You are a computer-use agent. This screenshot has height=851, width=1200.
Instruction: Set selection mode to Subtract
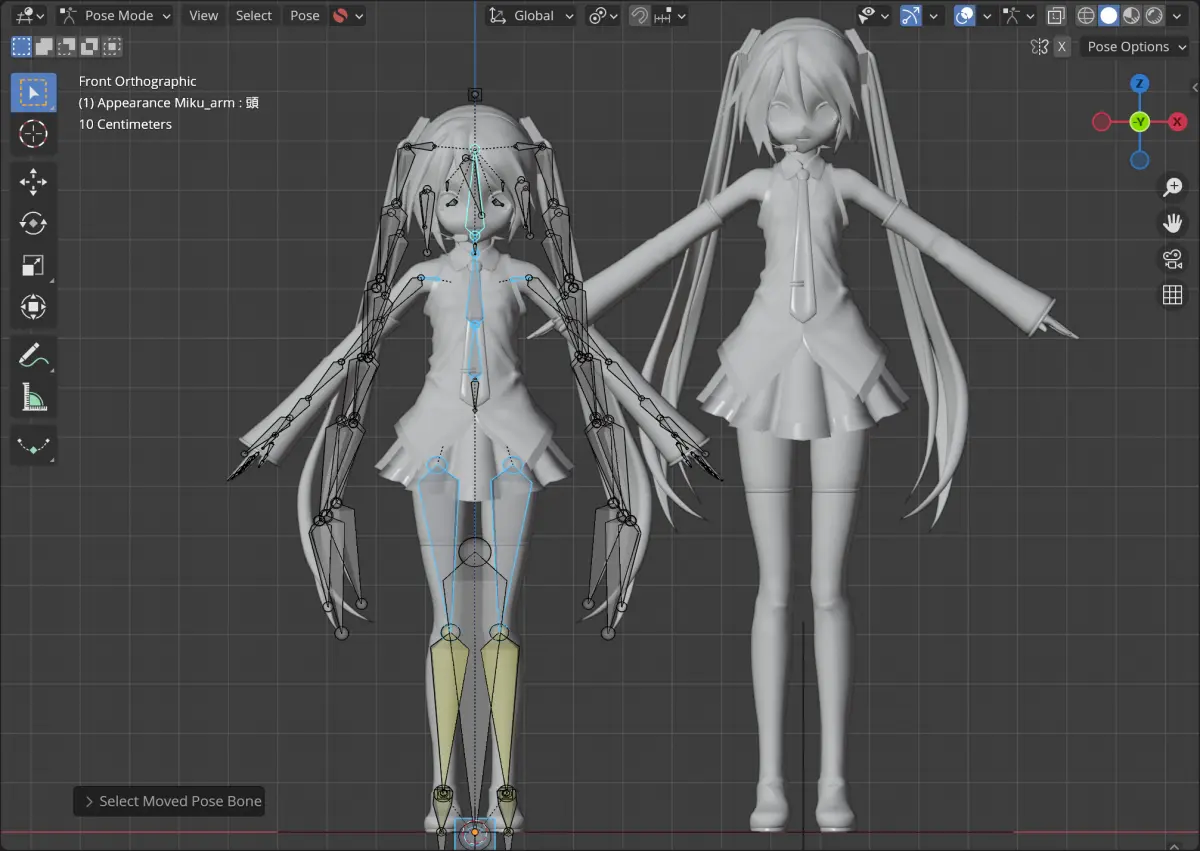pyautogui.click(x=67, y=46)
